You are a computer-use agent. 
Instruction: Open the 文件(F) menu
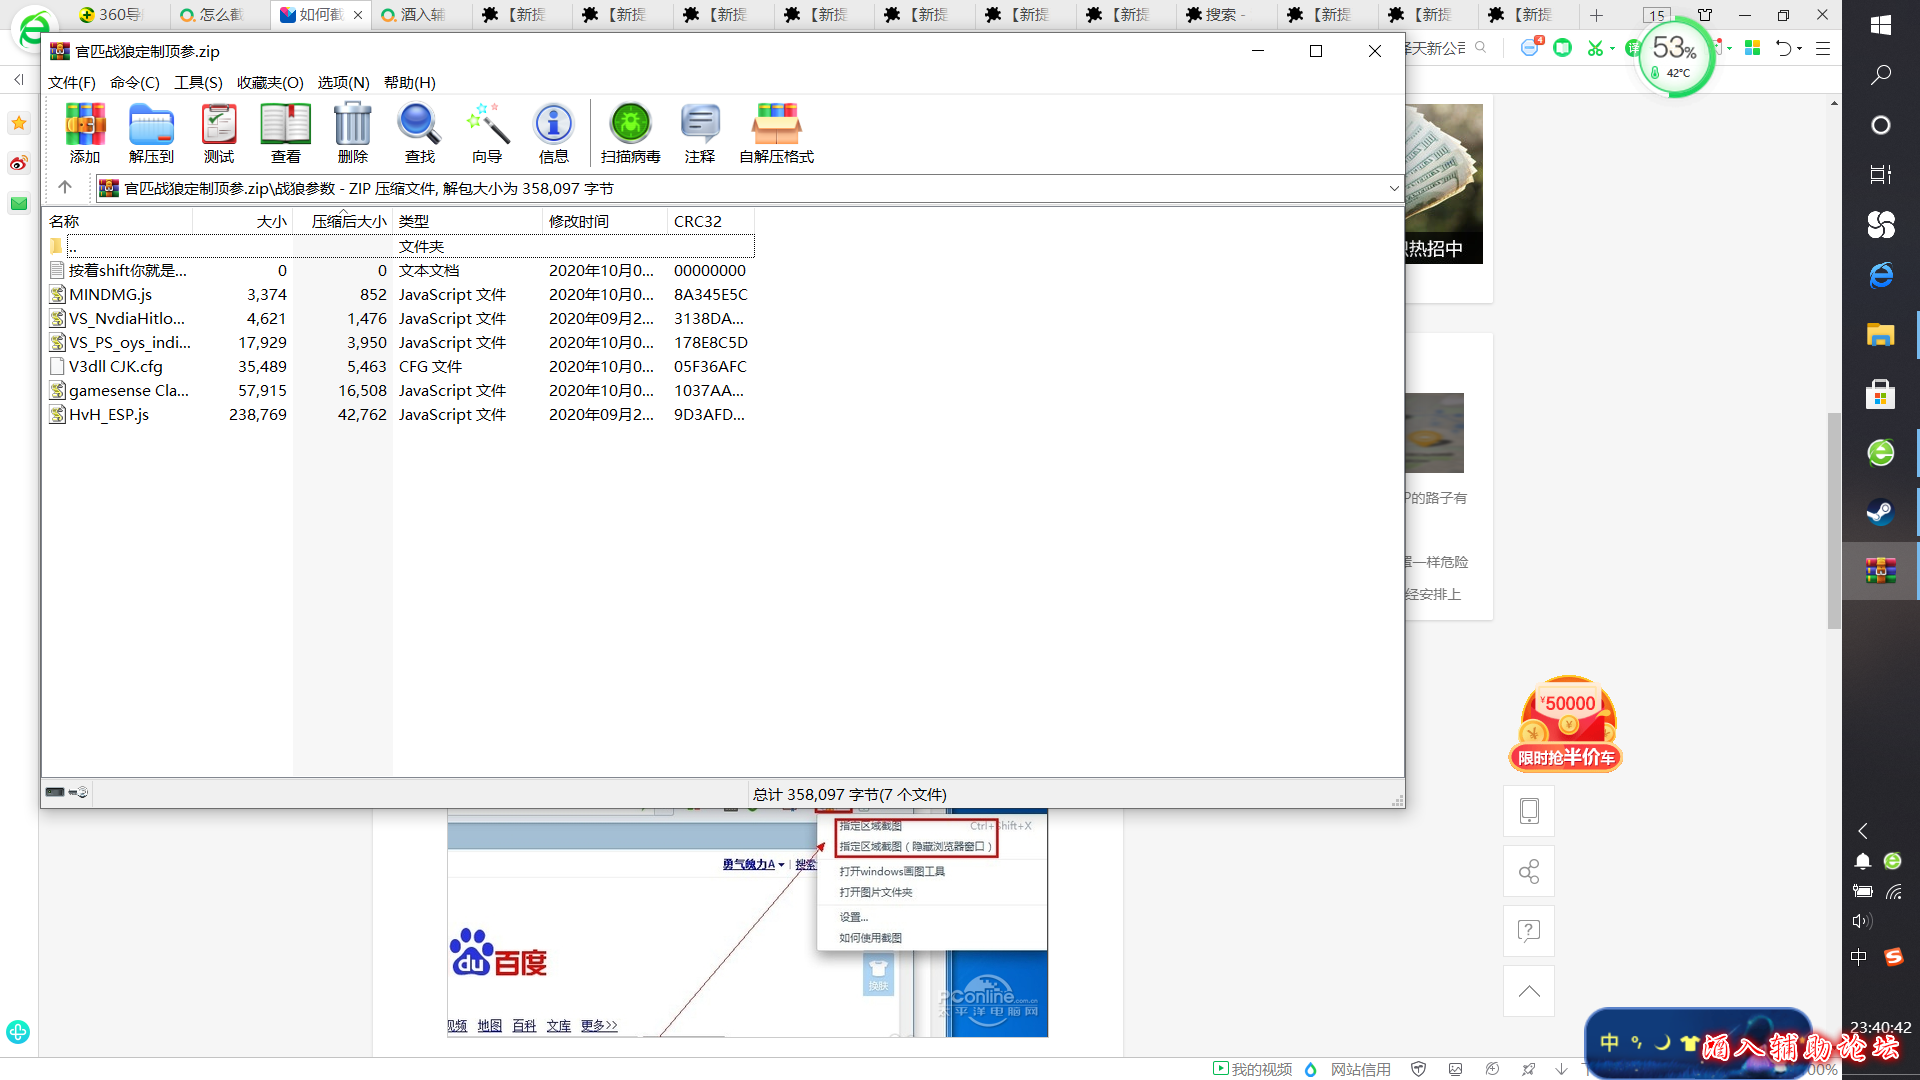(72, 83)
